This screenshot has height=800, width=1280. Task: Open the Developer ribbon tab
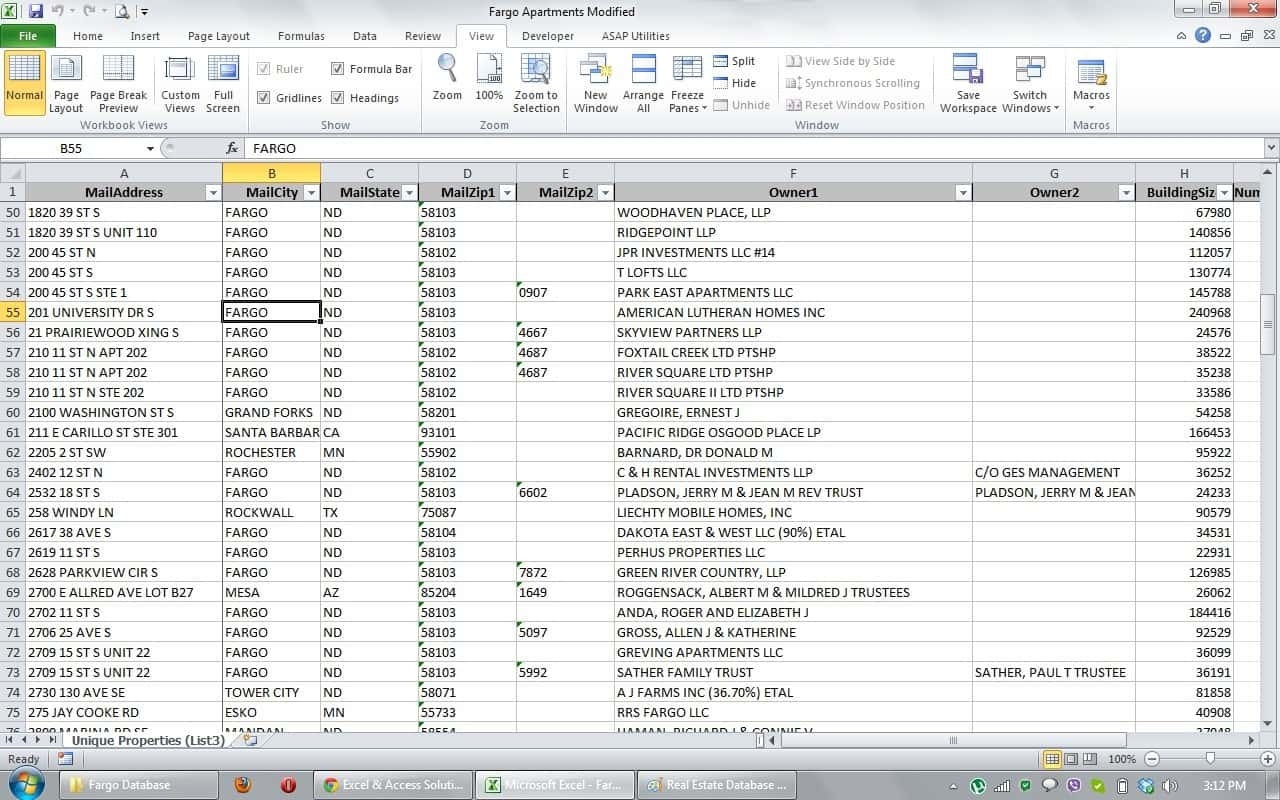coord(547,35)
